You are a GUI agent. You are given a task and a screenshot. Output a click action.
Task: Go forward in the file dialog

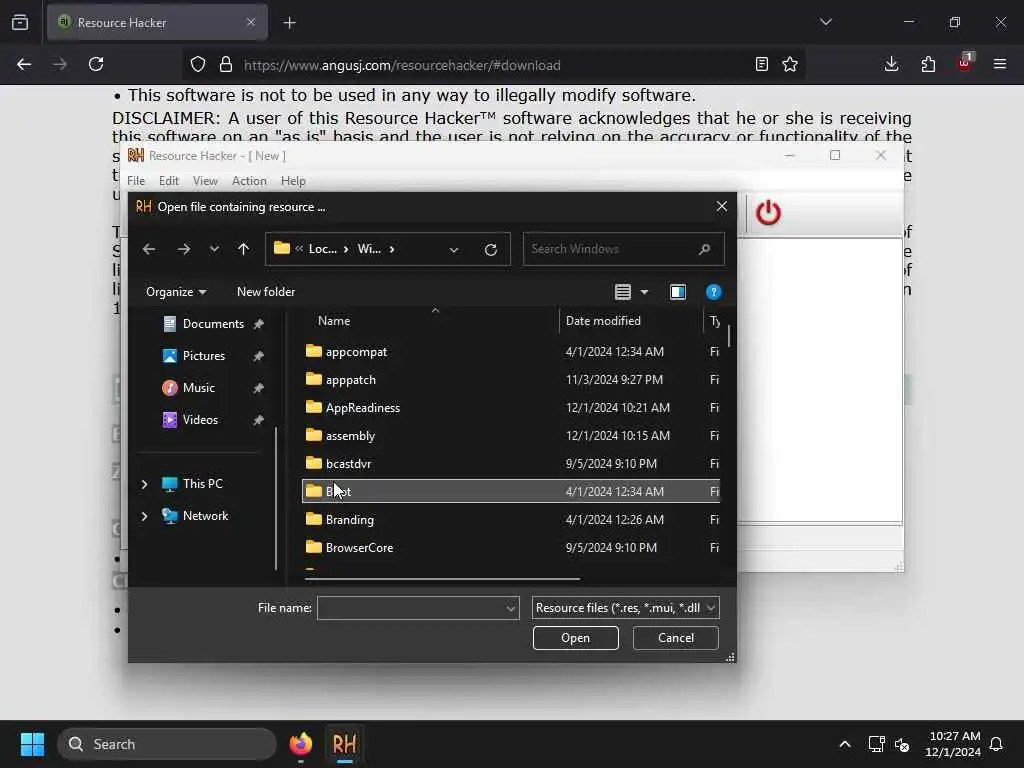184,249
